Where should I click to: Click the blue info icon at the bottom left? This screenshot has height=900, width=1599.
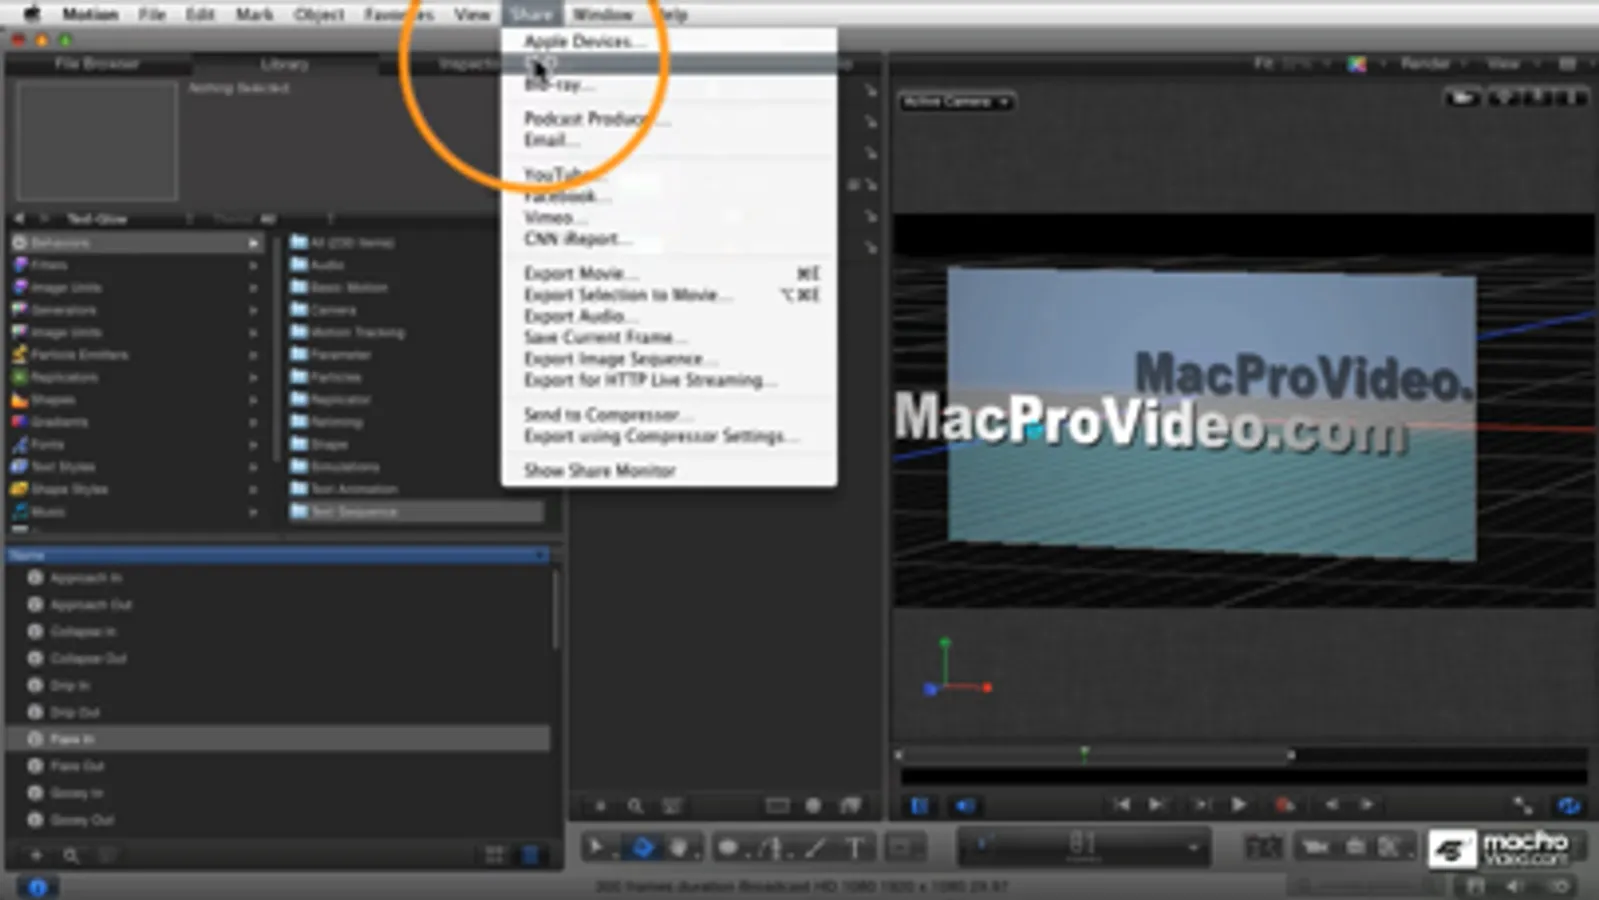click(37, 887)
